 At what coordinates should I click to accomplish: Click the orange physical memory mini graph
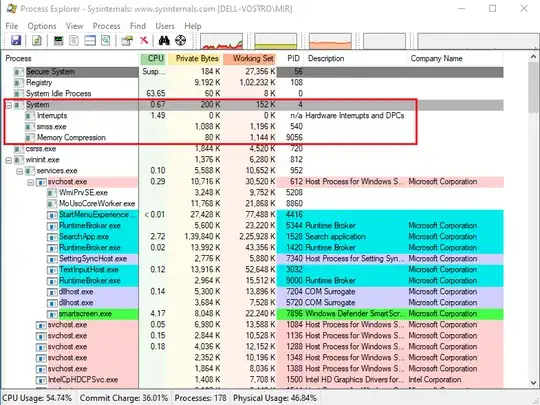click(330, 41)
